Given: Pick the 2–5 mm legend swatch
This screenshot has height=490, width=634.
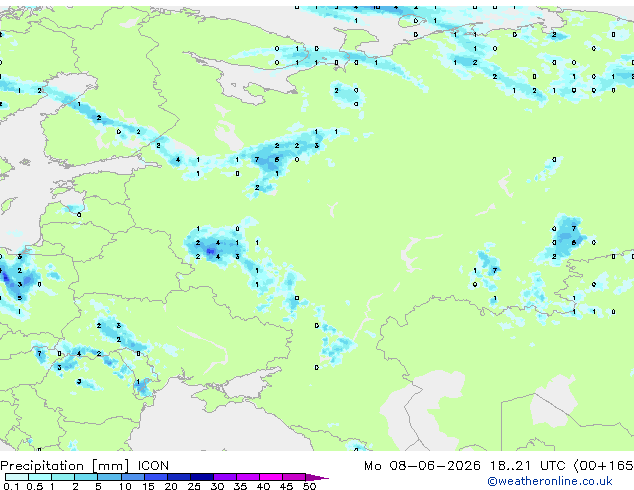Looking at the screenshot, I should click(86, 477).
